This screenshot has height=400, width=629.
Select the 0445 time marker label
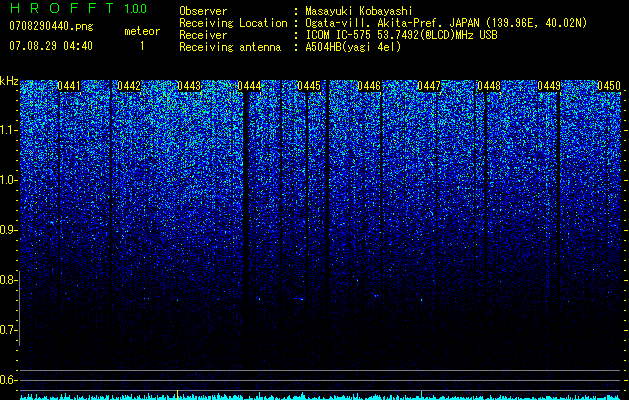[309, 86]
